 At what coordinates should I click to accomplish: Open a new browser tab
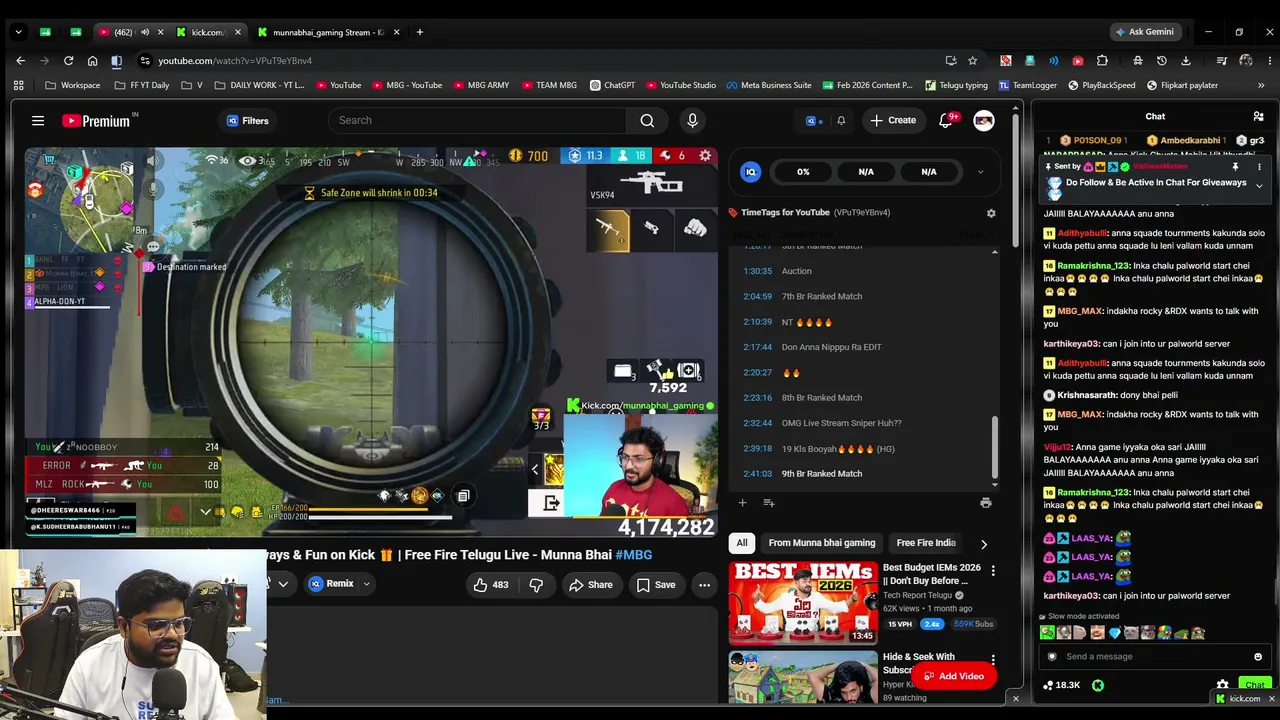click(x=419, y=32)
